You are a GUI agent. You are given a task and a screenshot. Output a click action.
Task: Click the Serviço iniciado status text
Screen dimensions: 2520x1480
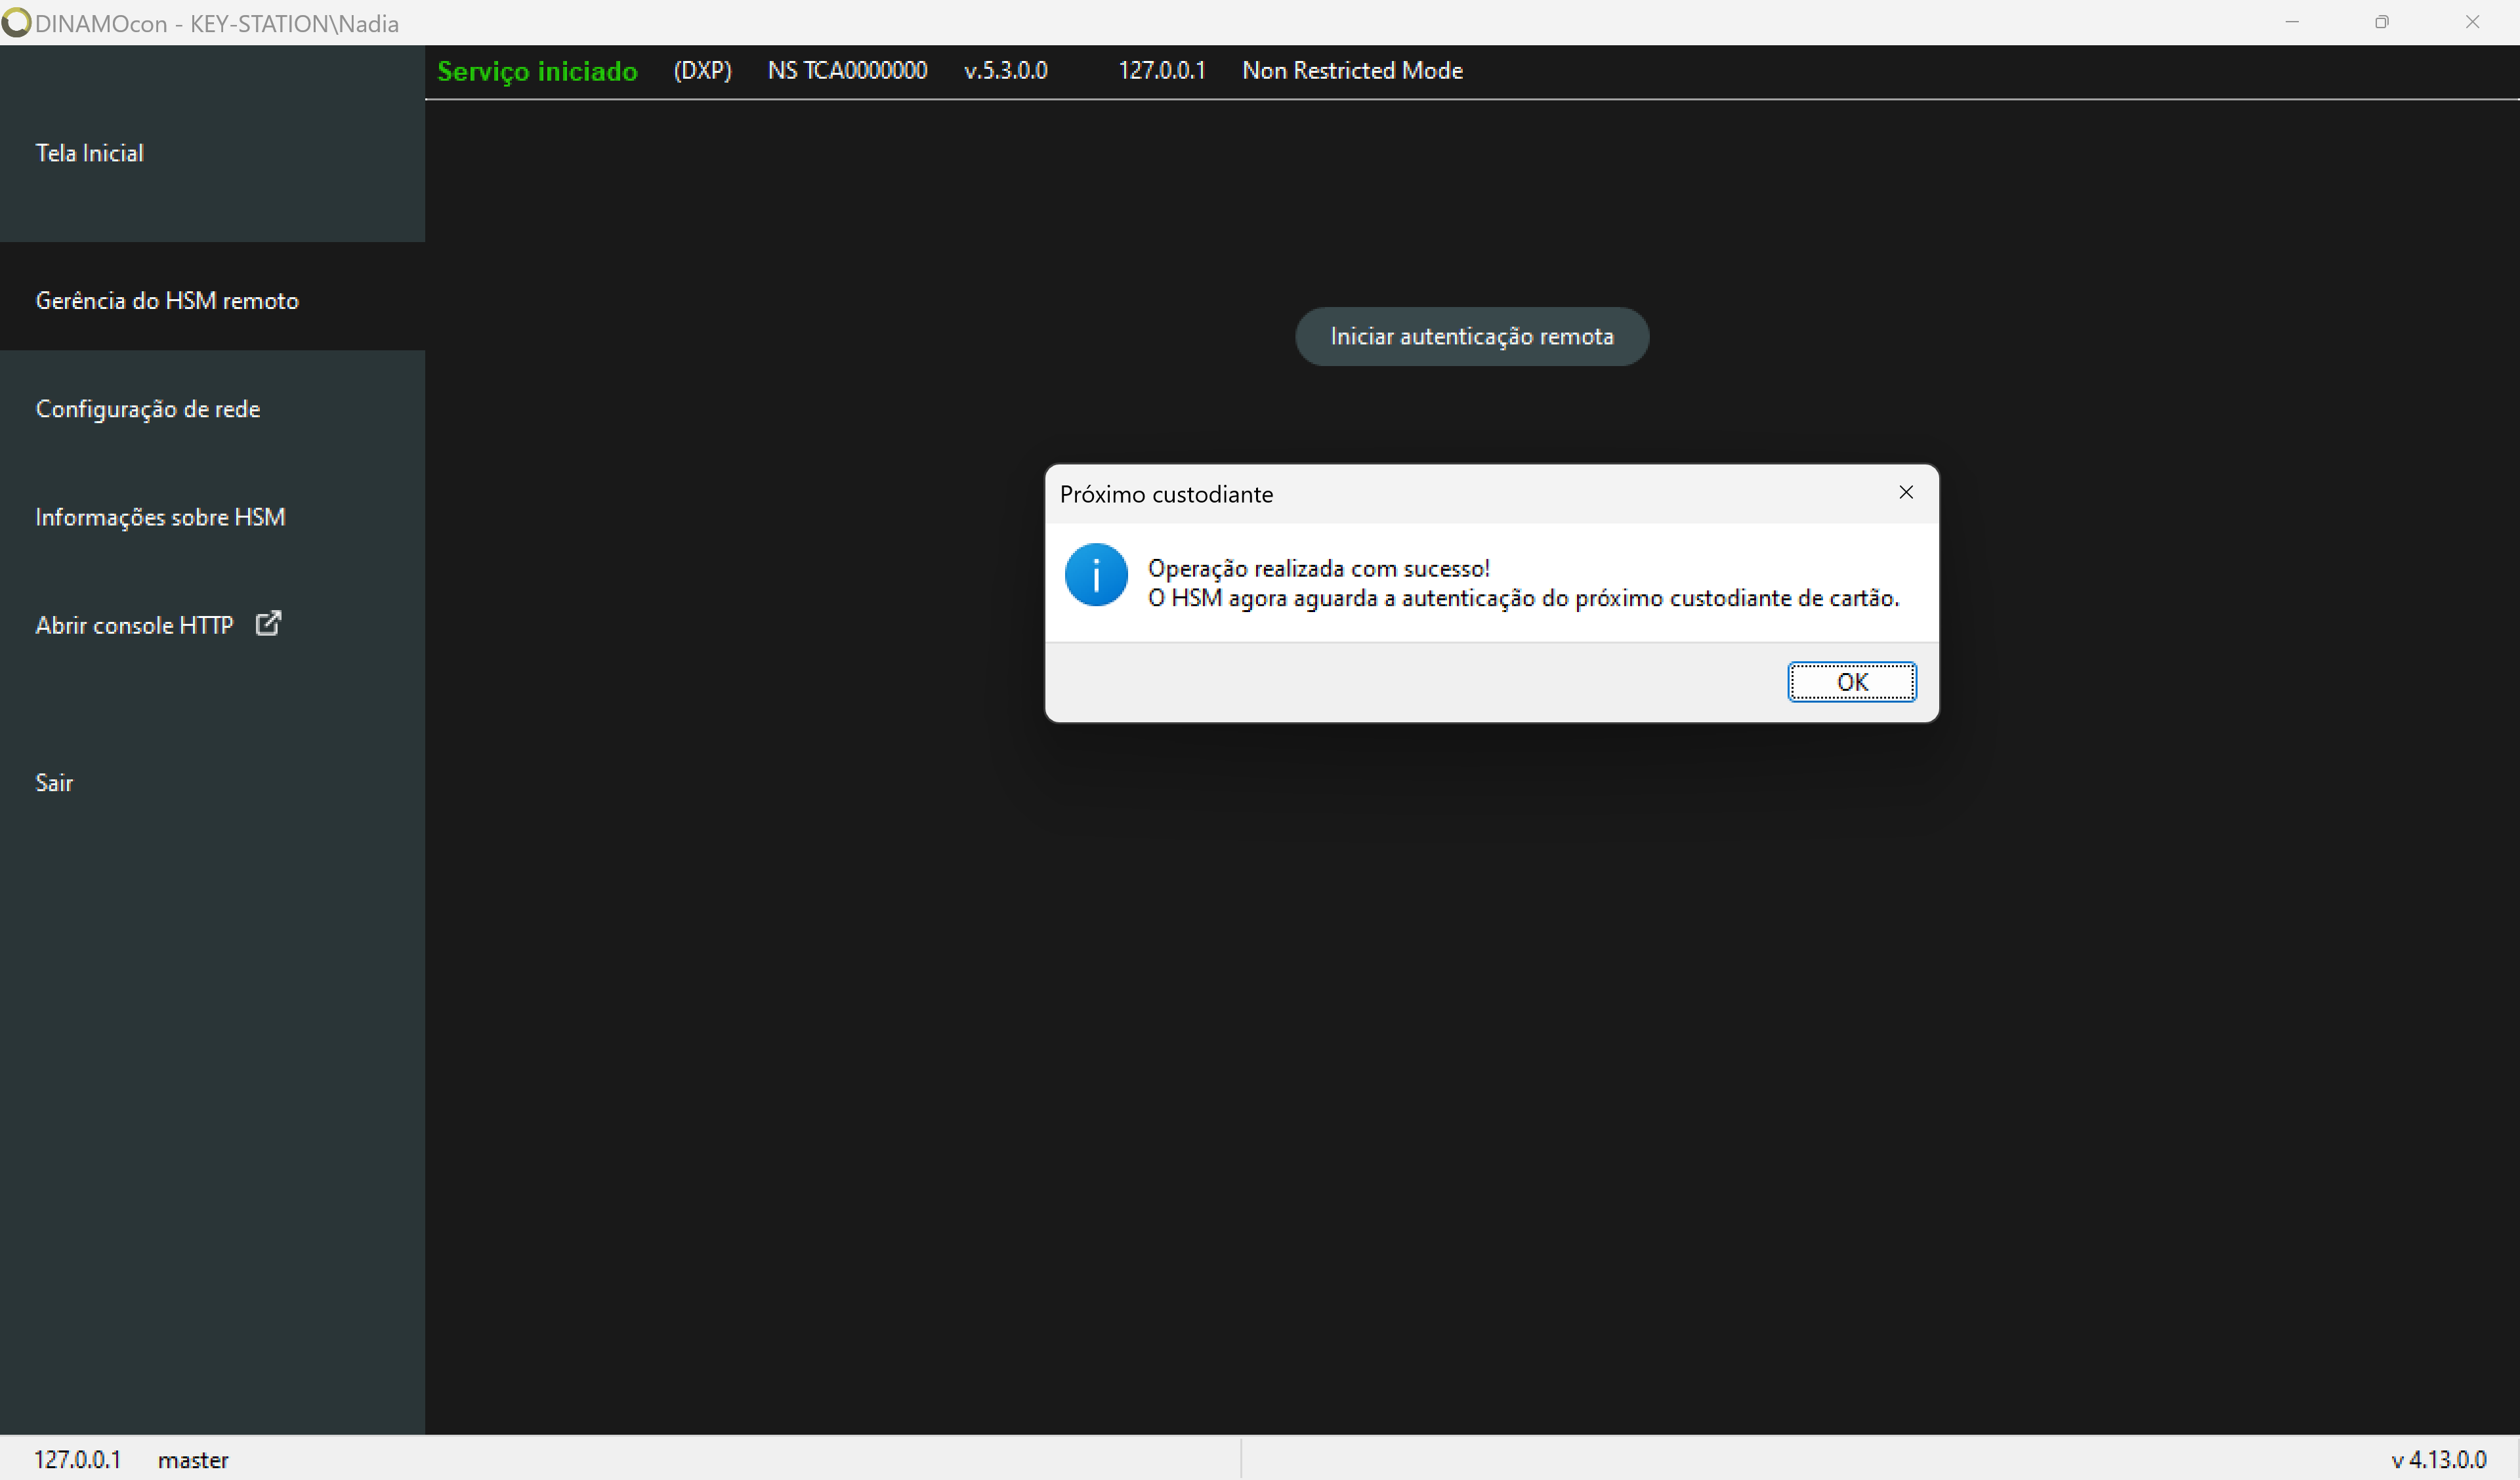coord(537,72)
